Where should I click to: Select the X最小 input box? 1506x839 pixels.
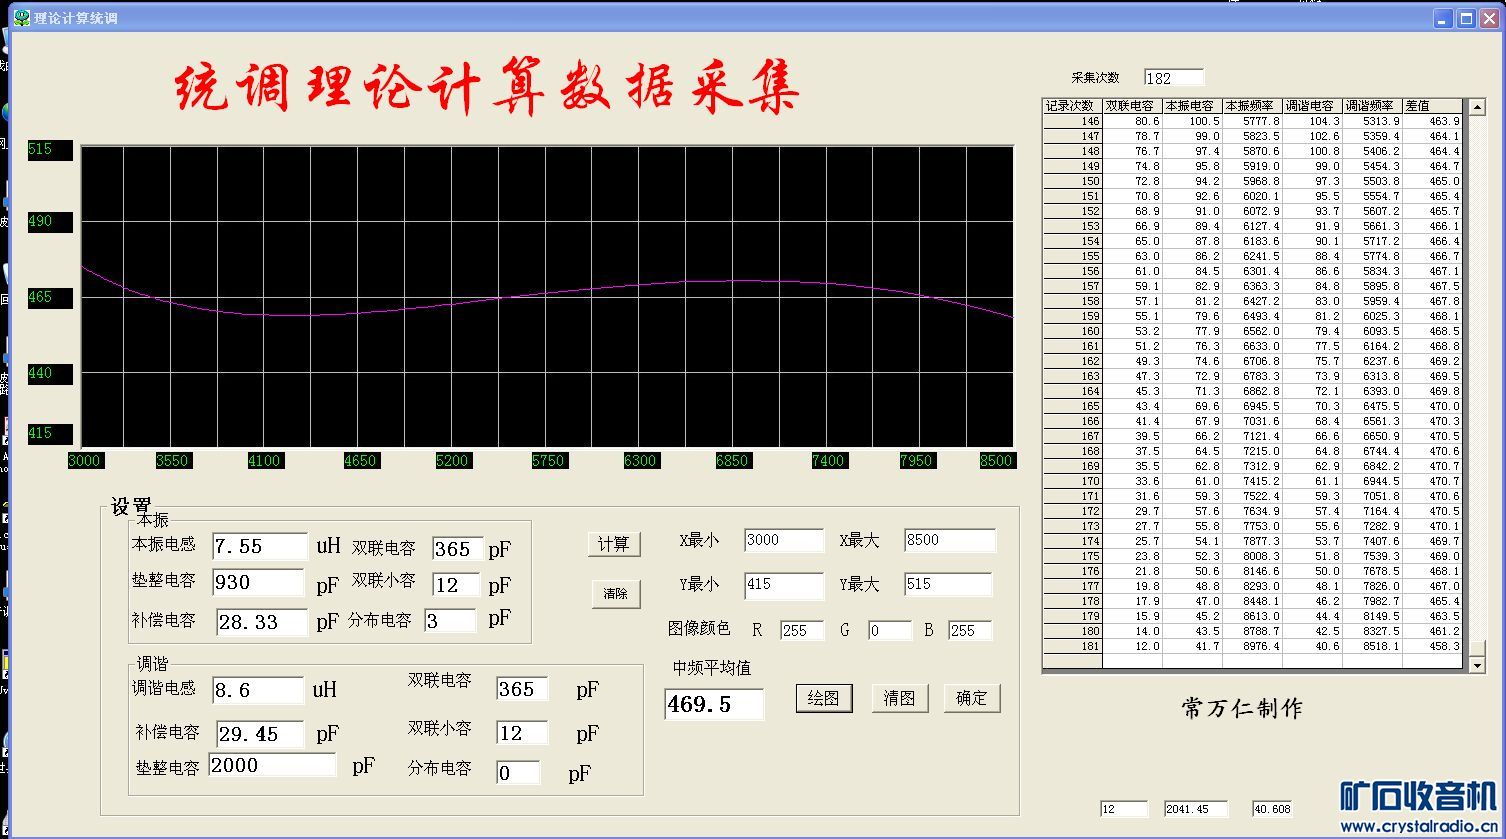click(783, 540)
